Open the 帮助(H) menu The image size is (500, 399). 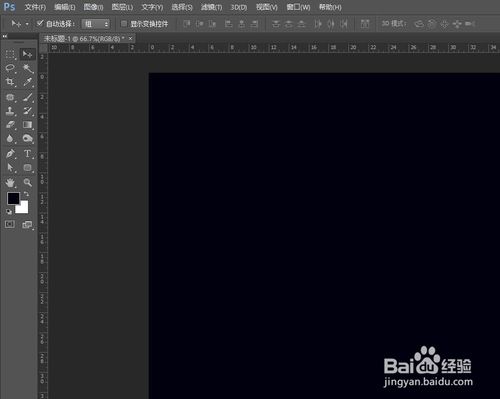click(x=330, y=7)
